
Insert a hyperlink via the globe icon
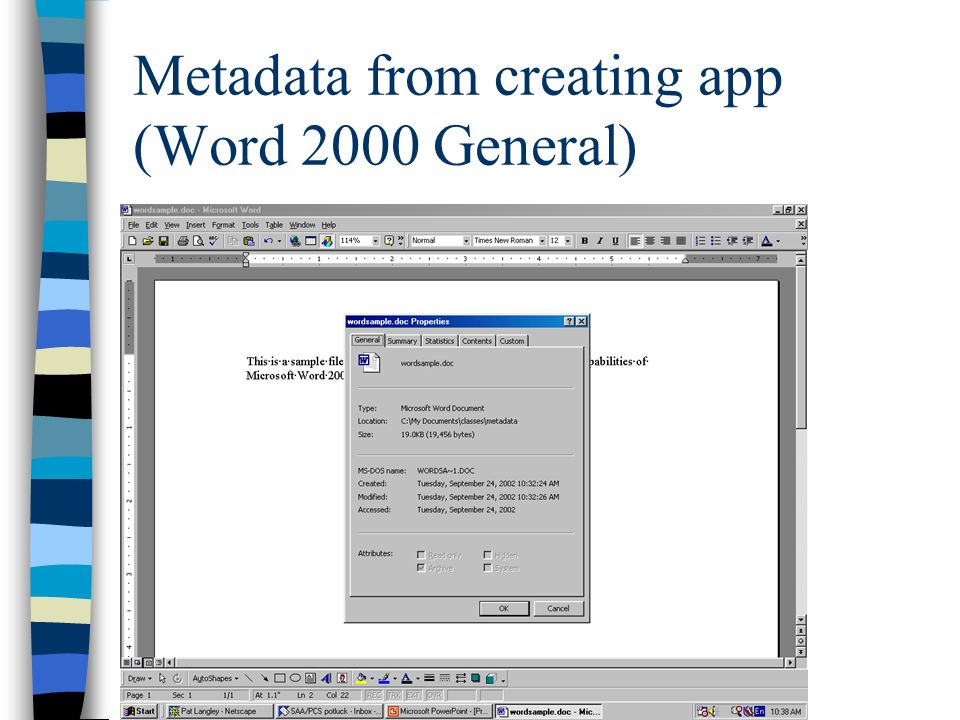(x=295, y=241)
